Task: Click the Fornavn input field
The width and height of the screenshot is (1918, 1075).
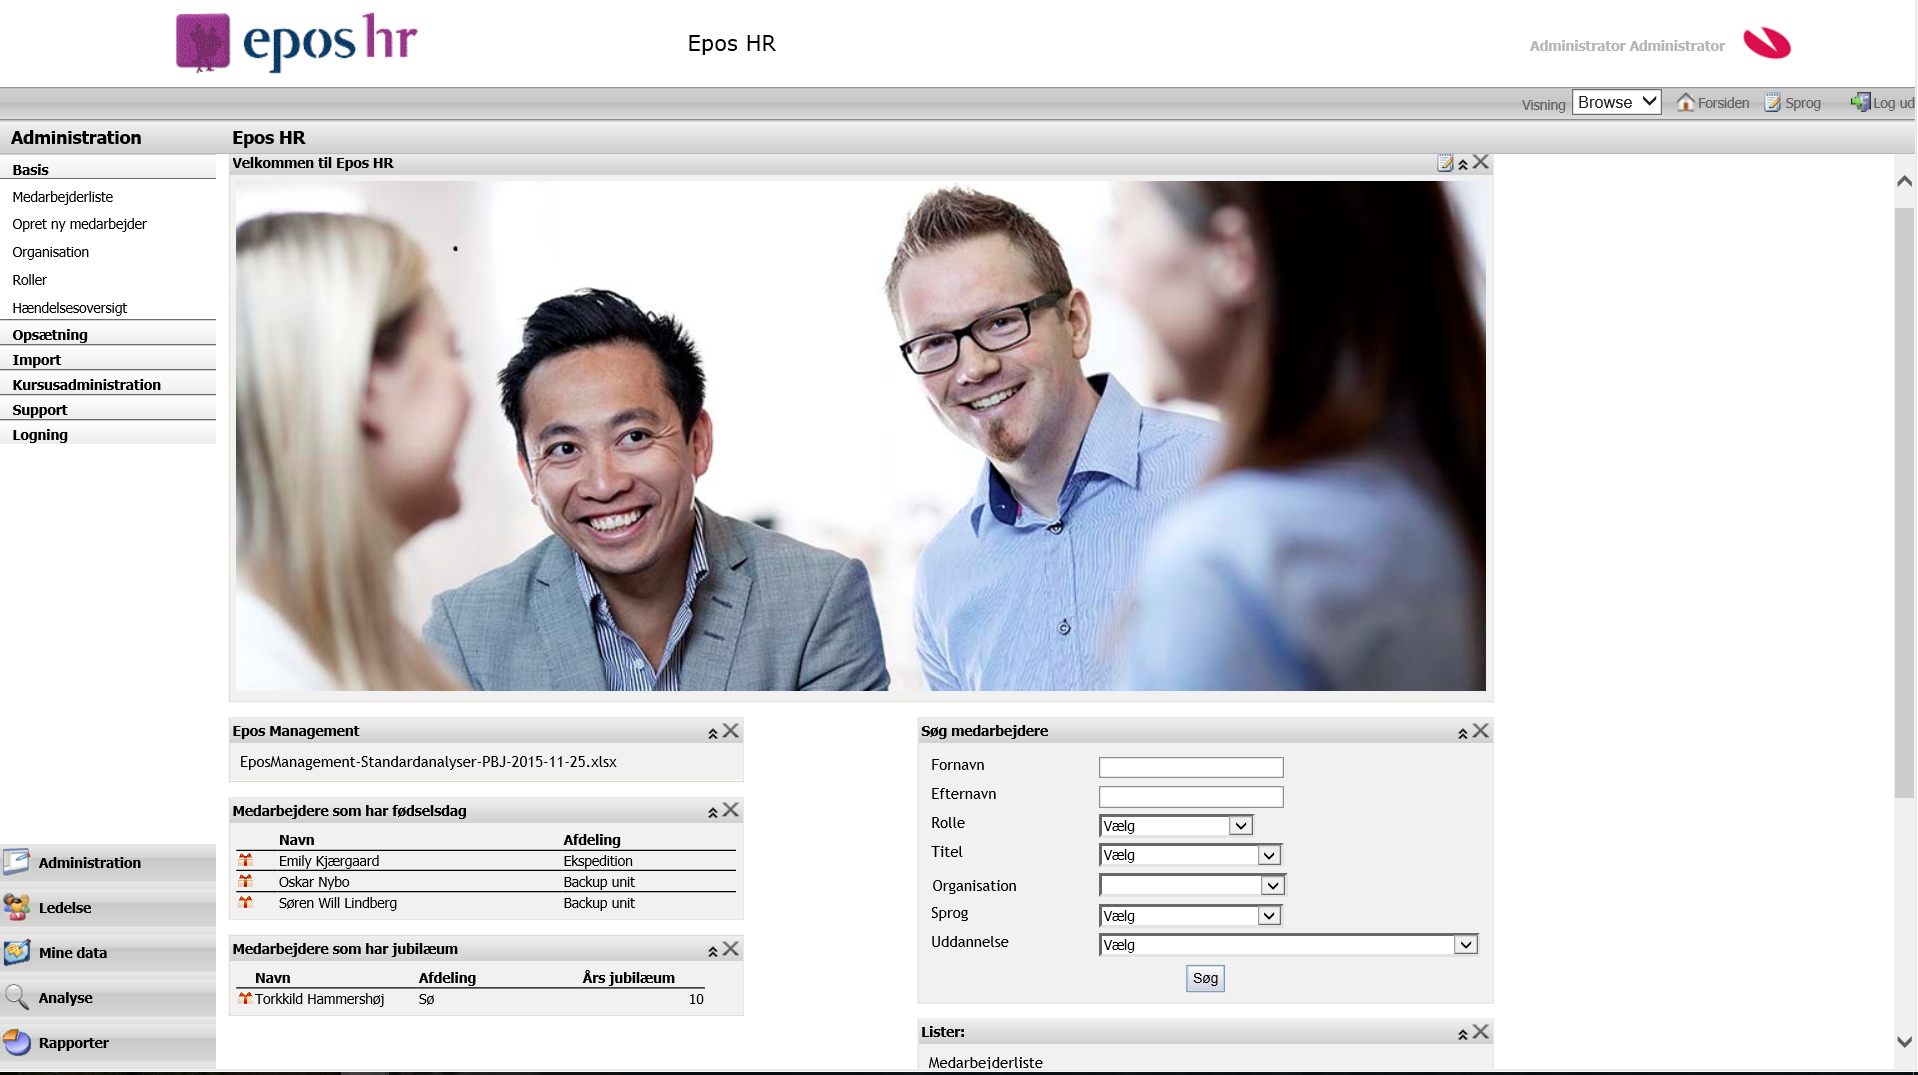Action: [1190, 767]
